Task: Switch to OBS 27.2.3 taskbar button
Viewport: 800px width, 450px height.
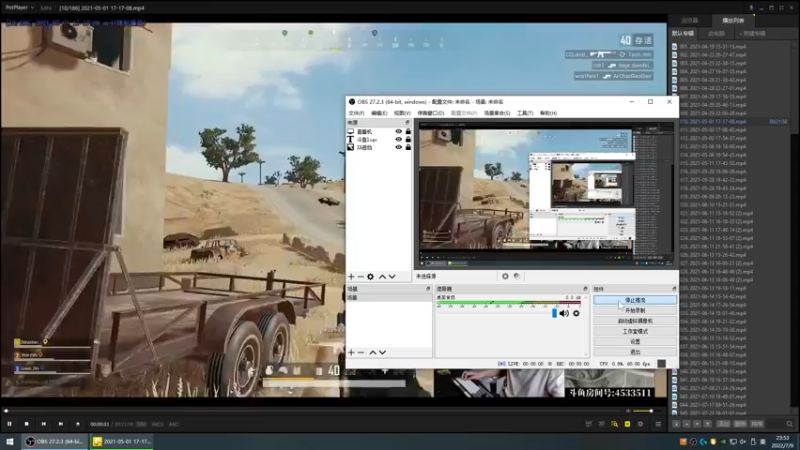Action: [x=55, y=441]
